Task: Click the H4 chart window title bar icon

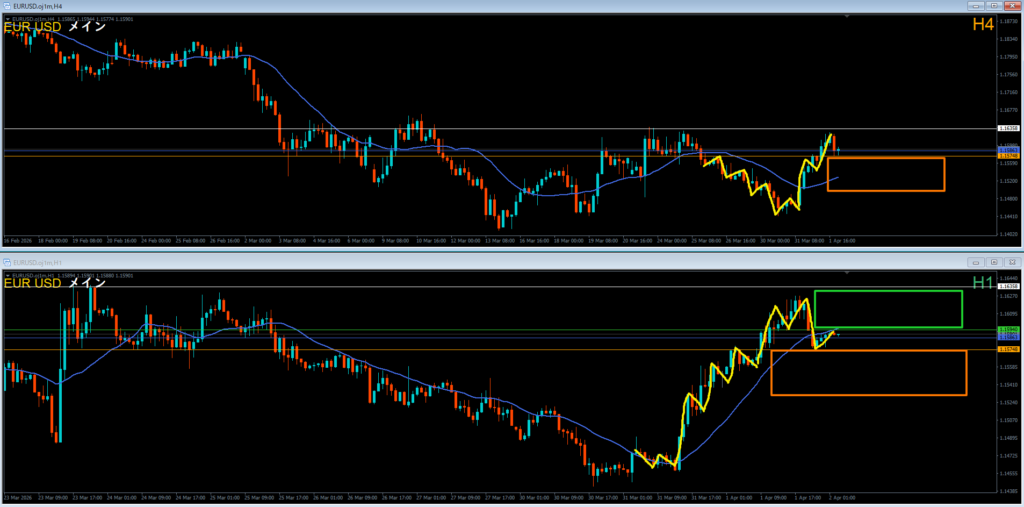Action: [x=7, y=6]
